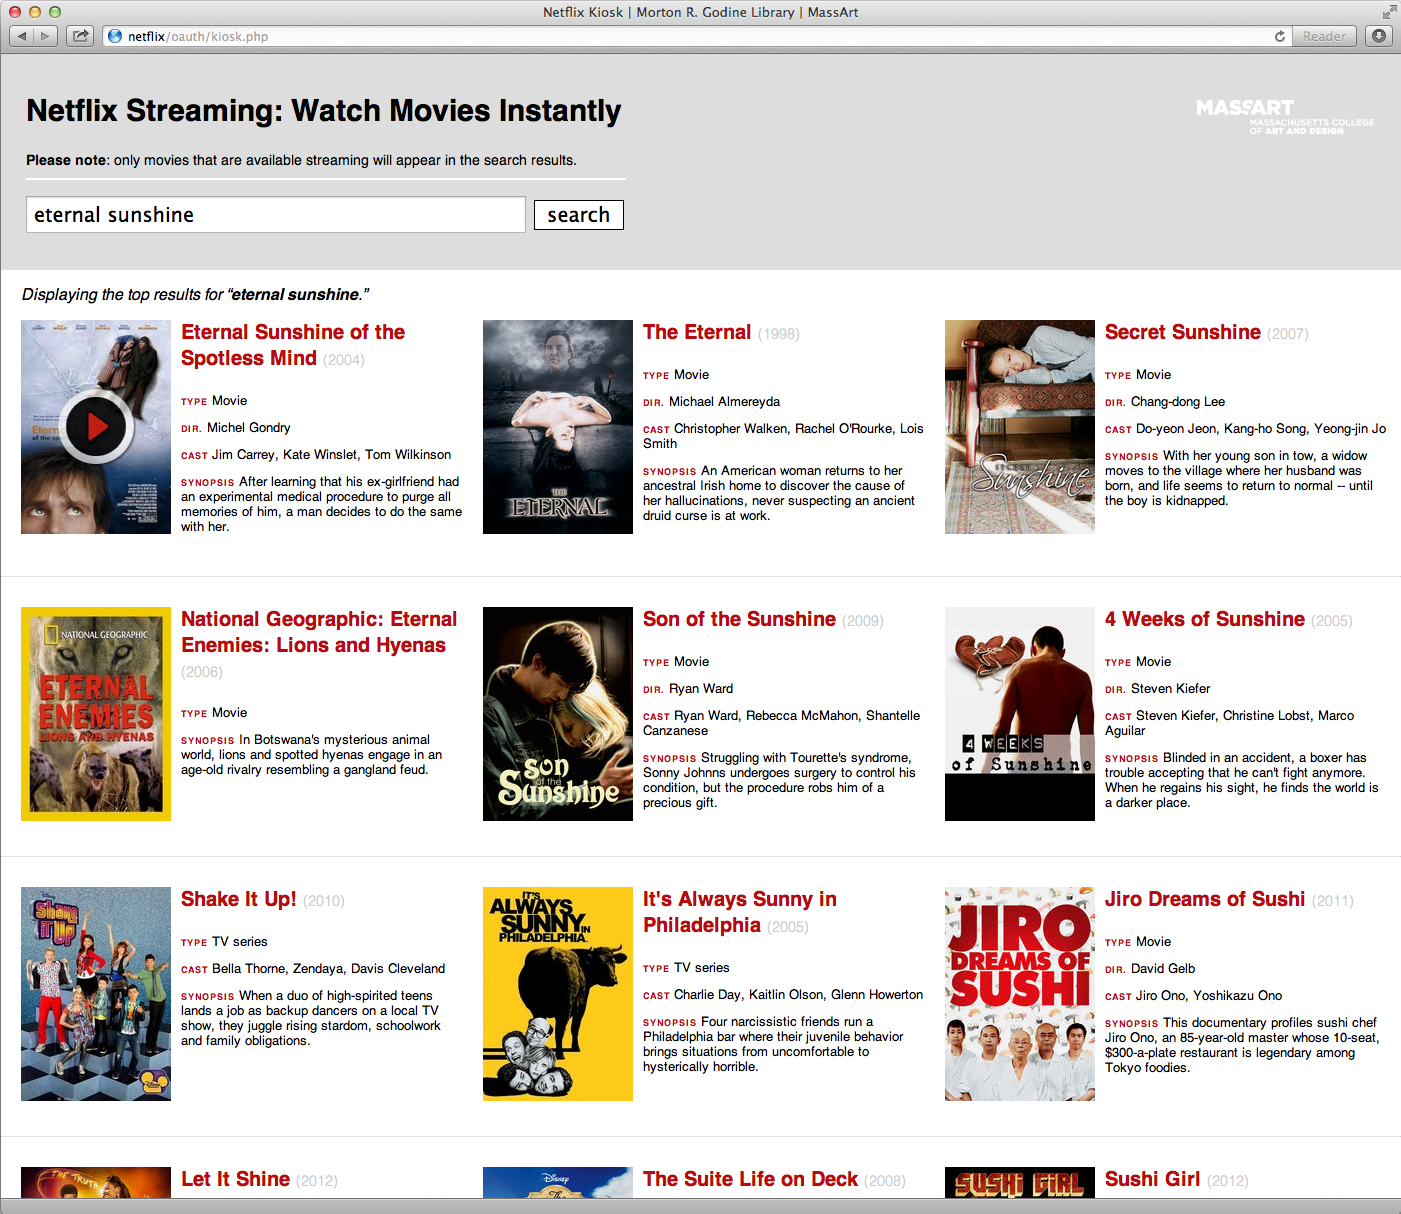Click the Please note streaming notice text
Viewport: 1401px width, 1214px height.
301,160
